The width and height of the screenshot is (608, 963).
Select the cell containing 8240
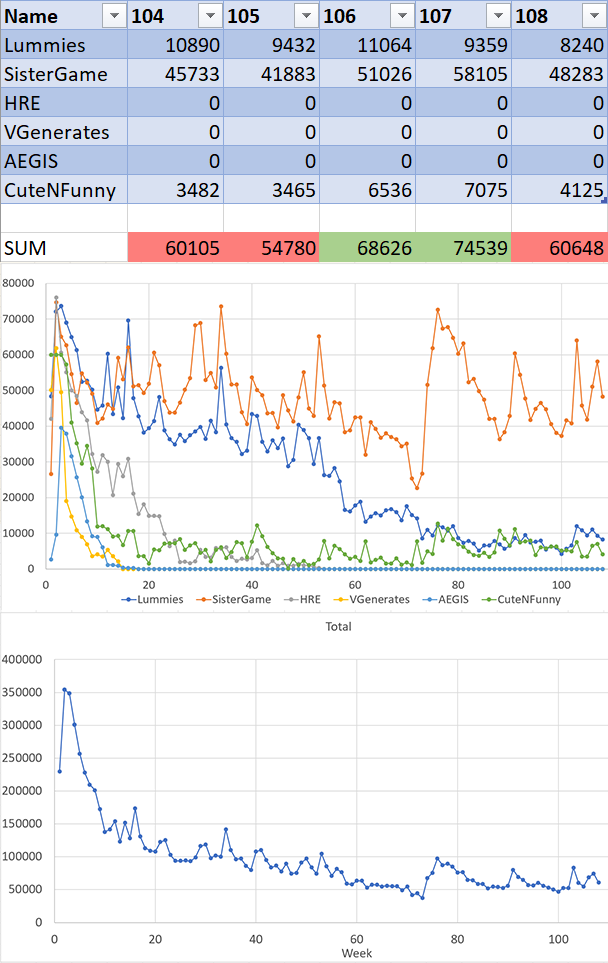pos(559,45)
